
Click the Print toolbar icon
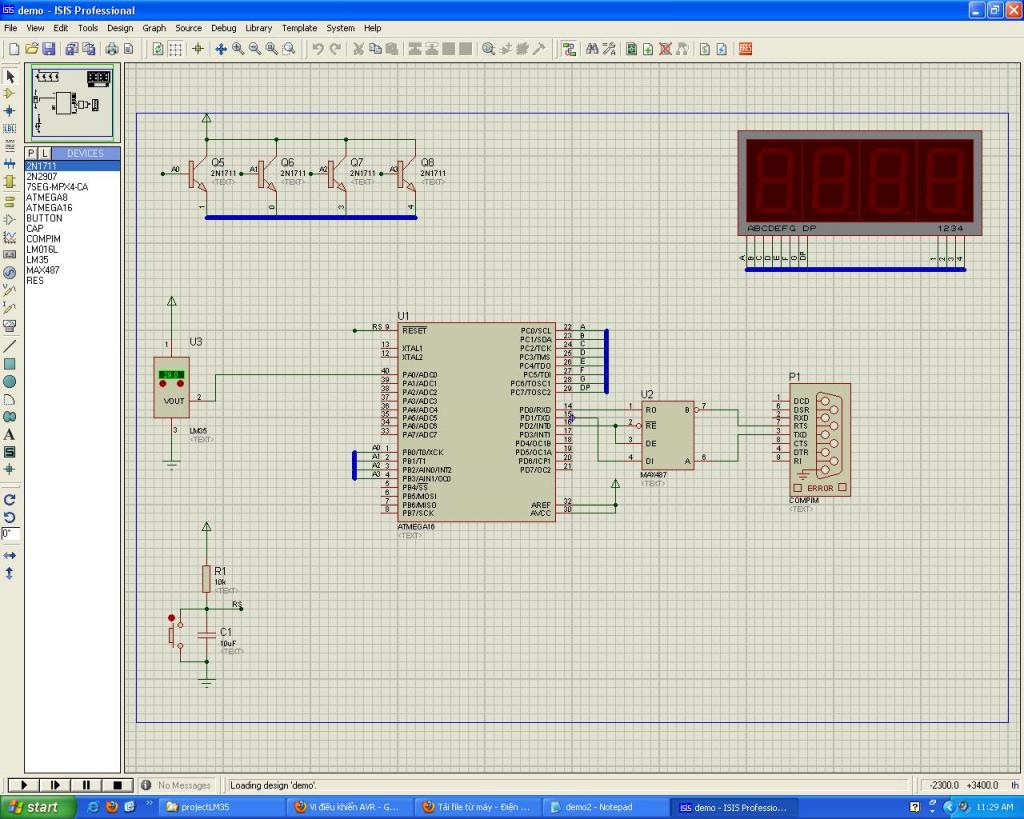(x=112, y=48)
